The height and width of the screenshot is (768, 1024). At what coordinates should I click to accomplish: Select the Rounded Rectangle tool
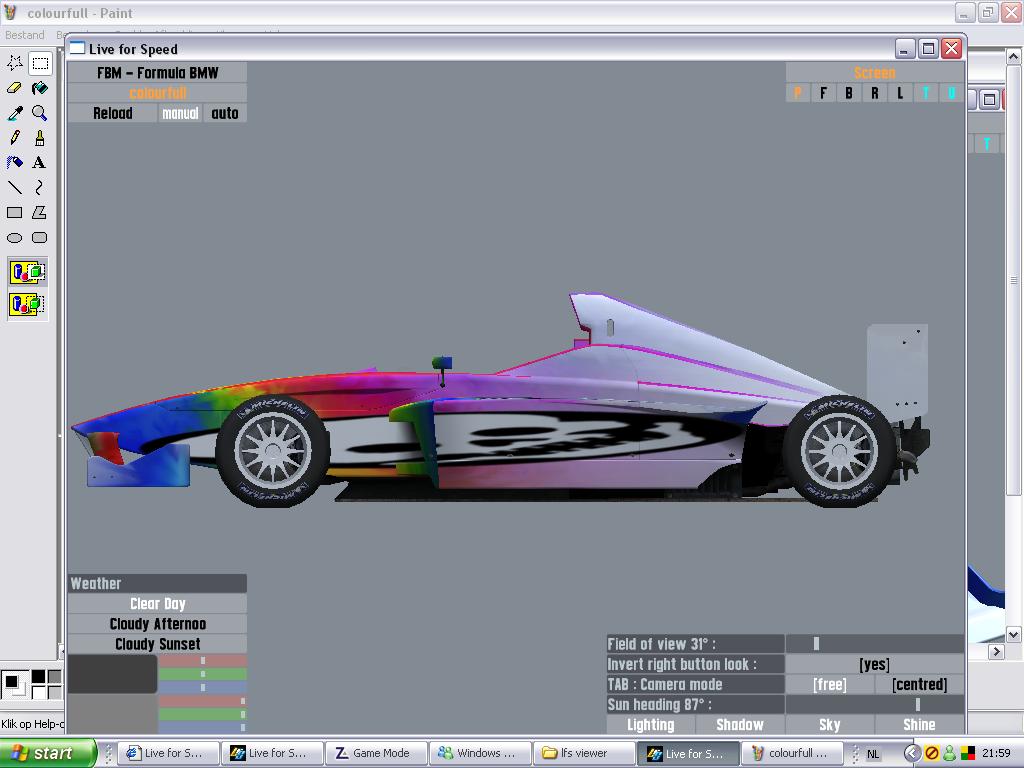[40, 238]
